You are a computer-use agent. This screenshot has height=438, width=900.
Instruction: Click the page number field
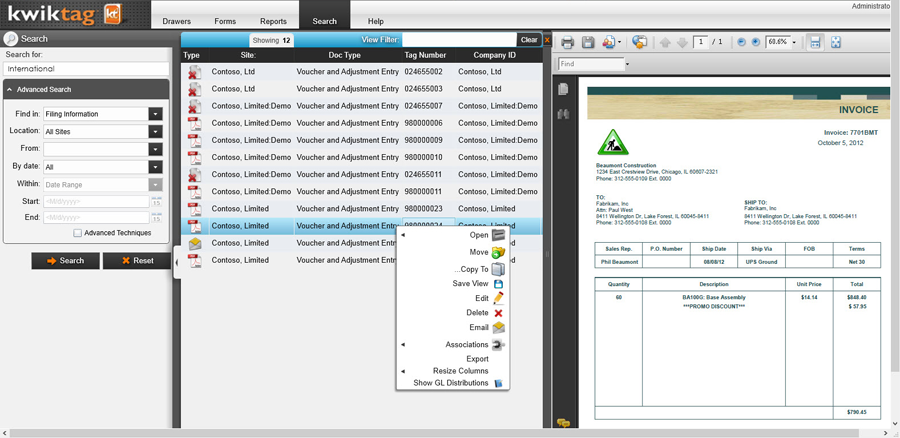pyautogui.click(x=701, y=42)
